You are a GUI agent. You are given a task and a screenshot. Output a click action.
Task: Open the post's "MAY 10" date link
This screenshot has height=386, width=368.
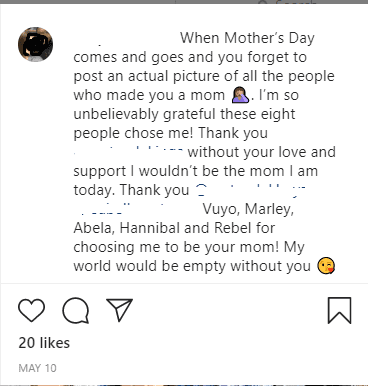pos(37,368)
